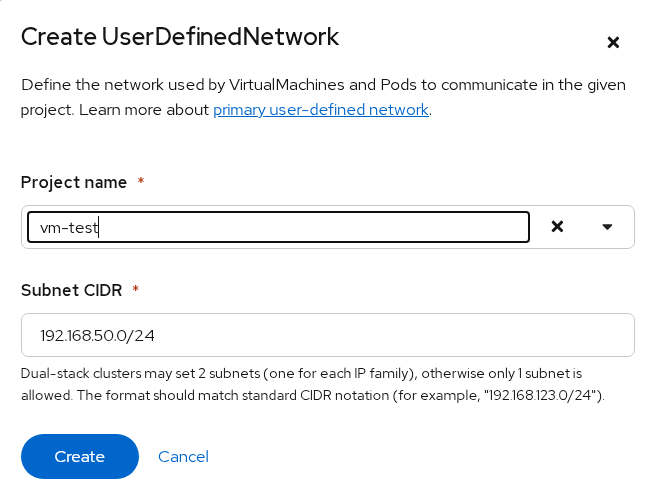Click the Subnet CIDR label

[71, 290]
